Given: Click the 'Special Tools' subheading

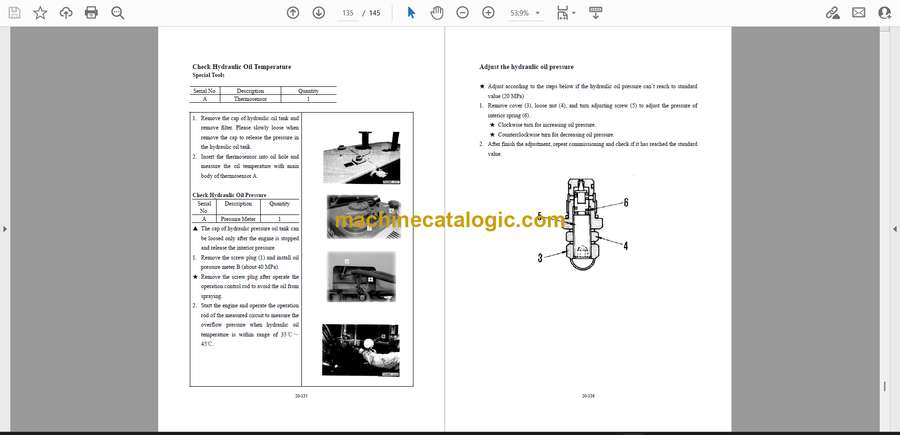Looking at the screenshot, I should [x=208, y=75].
